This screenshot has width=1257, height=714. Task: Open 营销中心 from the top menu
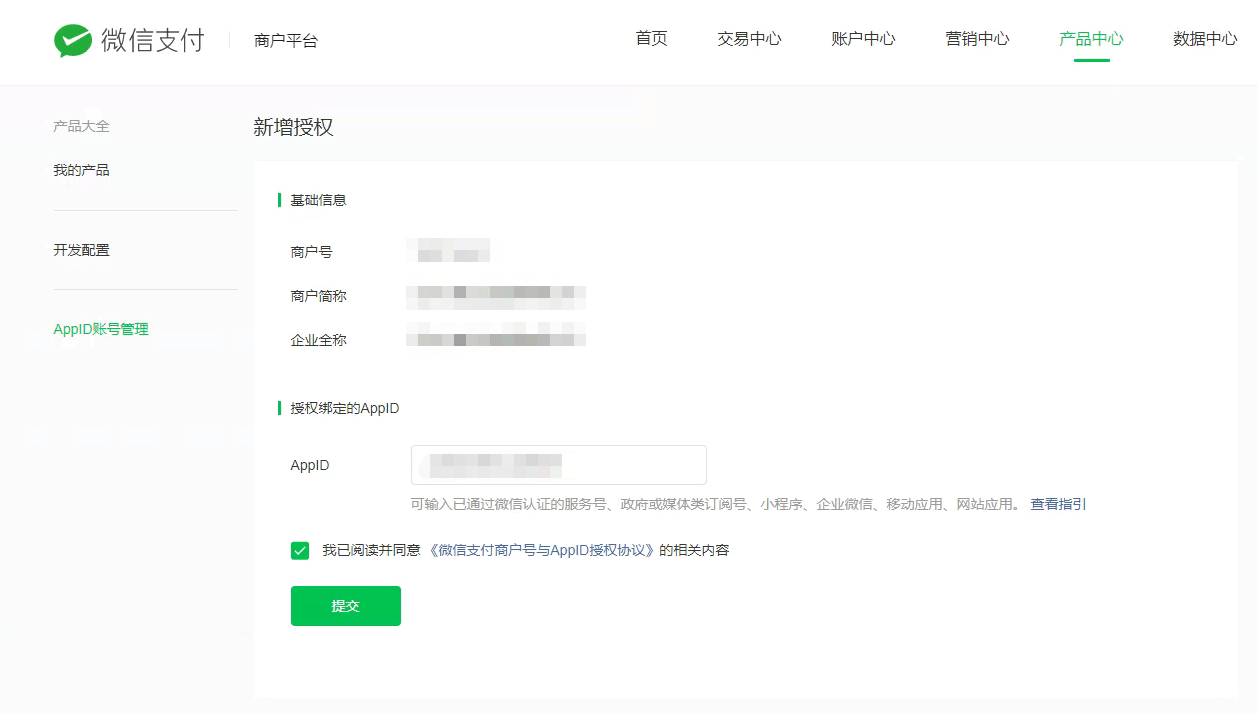click(977, 39)
